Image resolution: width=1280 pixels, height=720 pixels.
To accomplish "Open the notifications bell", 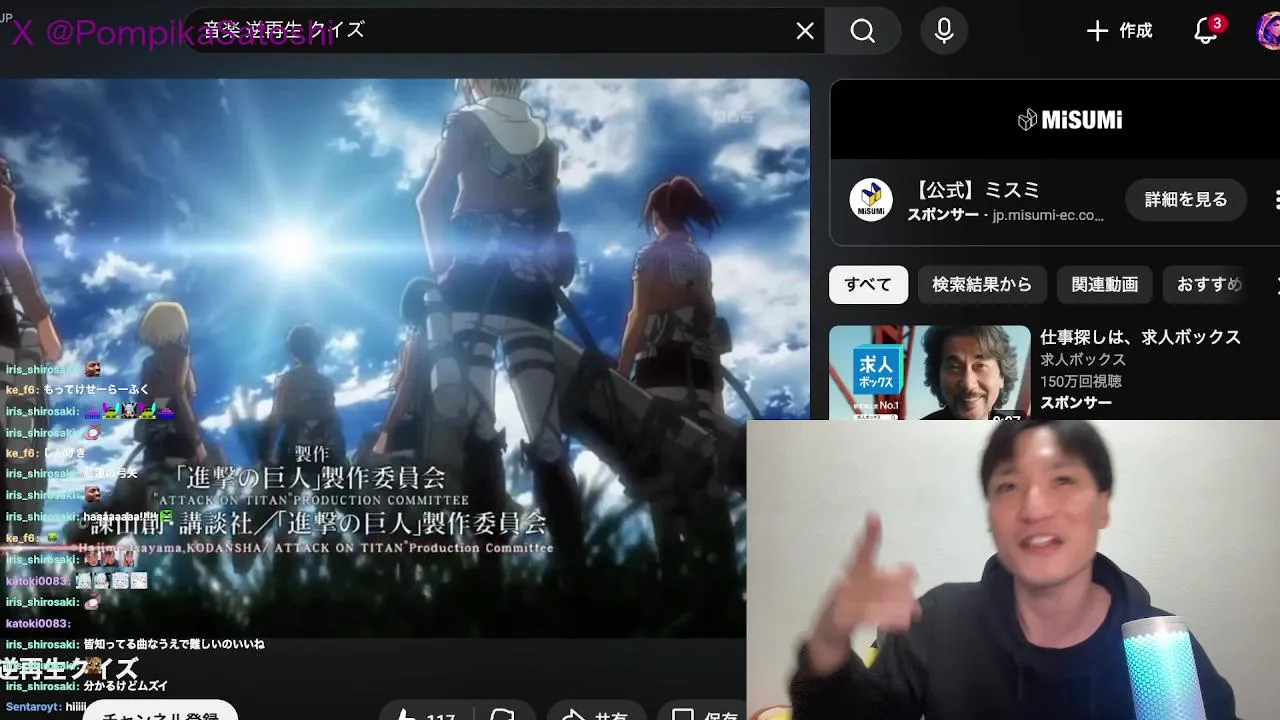I will click(x=1207, y=31).
